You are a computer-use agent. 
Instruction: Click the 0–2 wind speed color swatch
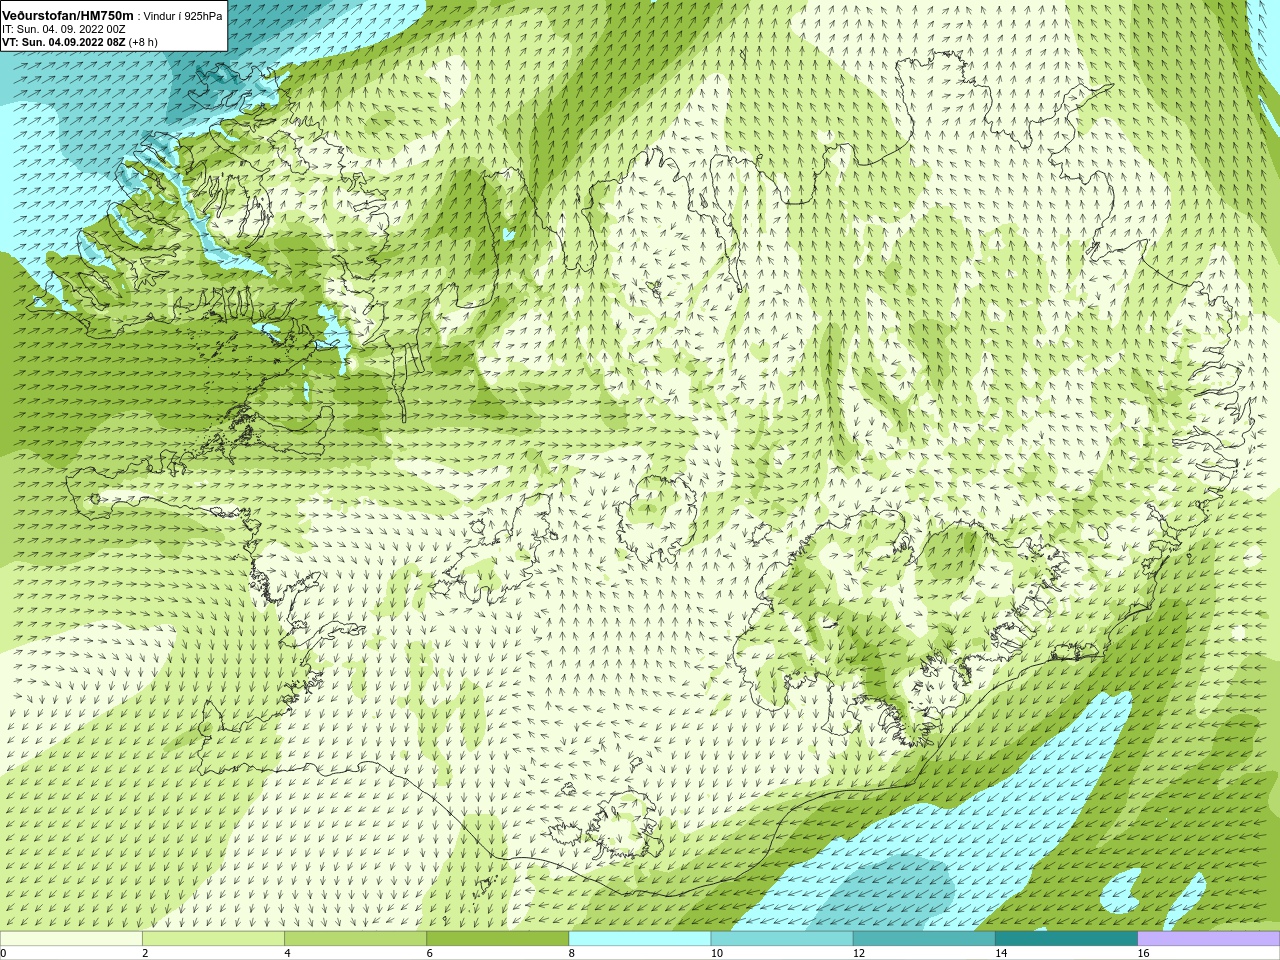[71, 939]
